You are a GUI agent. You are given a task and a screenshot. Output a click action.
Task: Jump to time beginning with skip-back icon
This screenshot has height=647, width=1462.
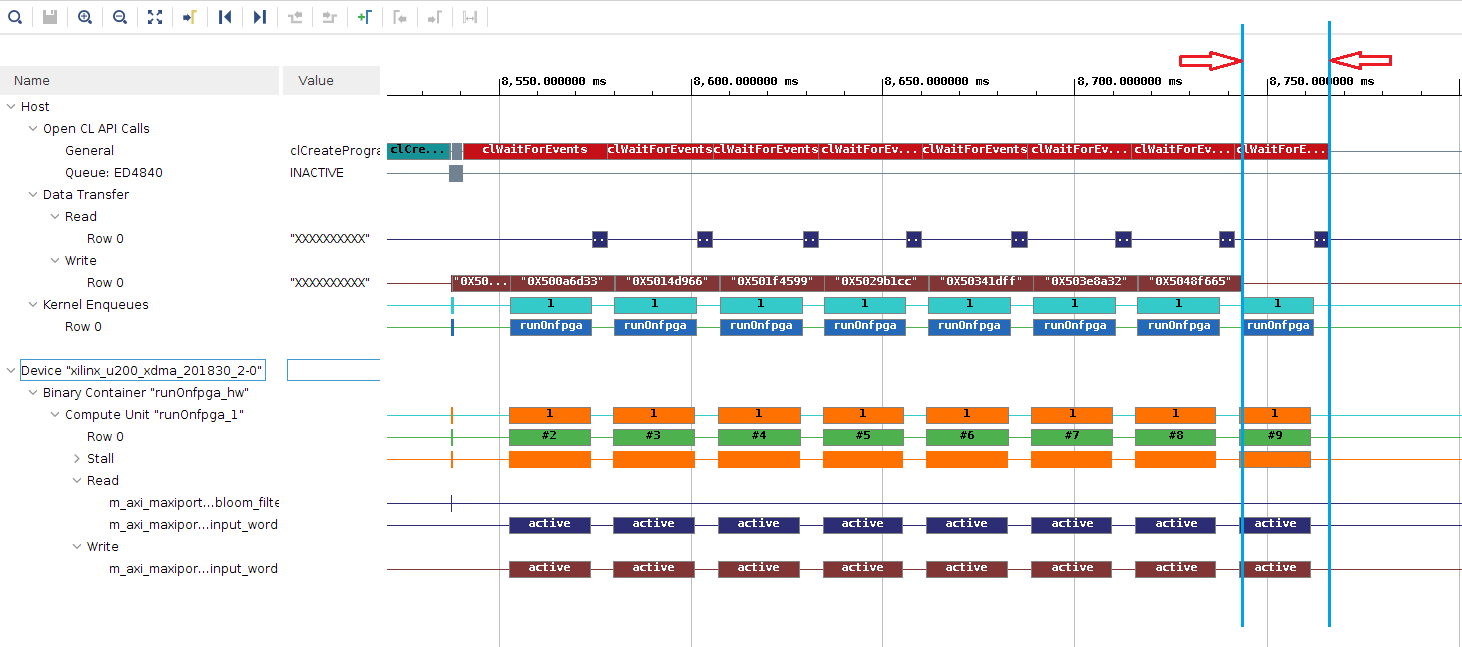click(225, 17)
